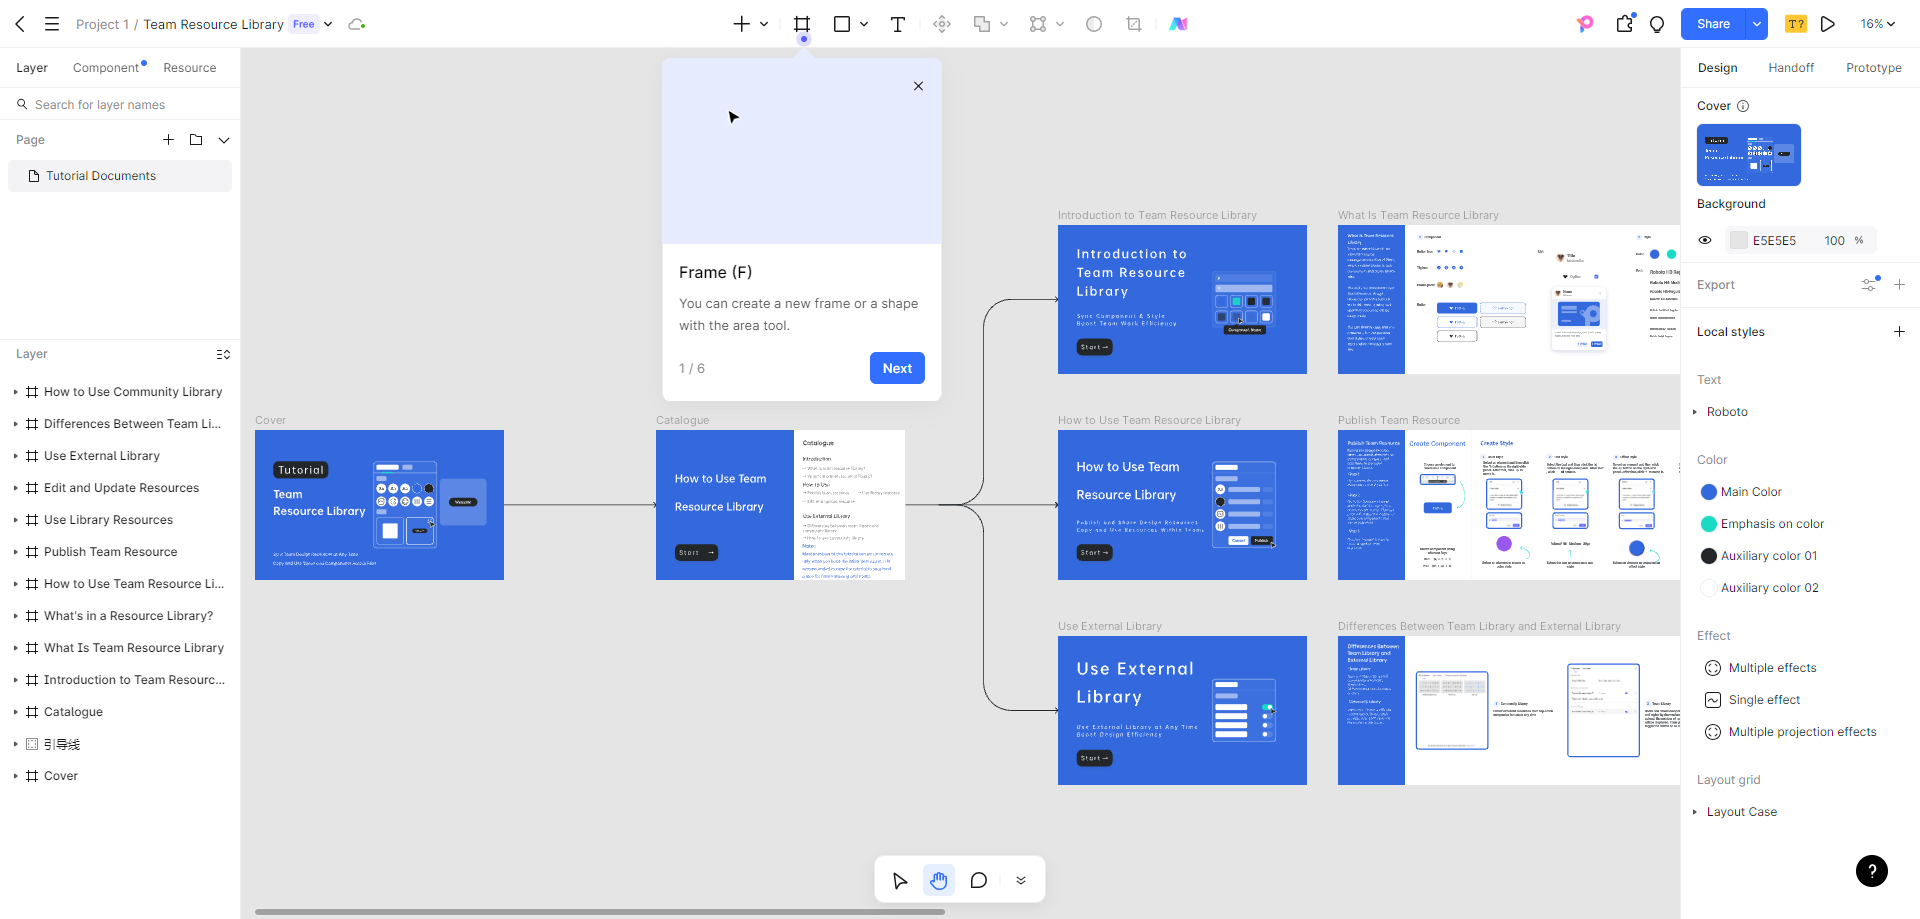
Task: Switch to the Prototype tab
Action: [1873, 68]
